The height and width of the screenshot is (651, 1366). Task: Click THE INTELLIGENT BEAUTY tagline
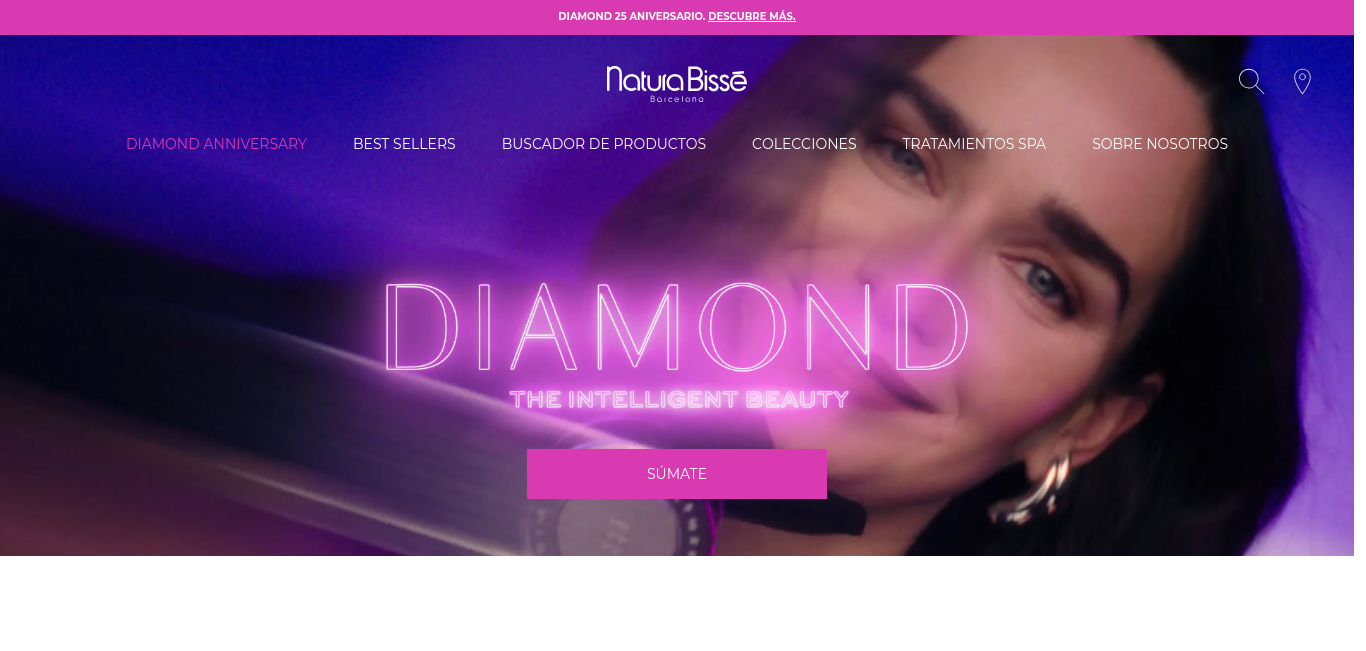[x=679, y=399]
